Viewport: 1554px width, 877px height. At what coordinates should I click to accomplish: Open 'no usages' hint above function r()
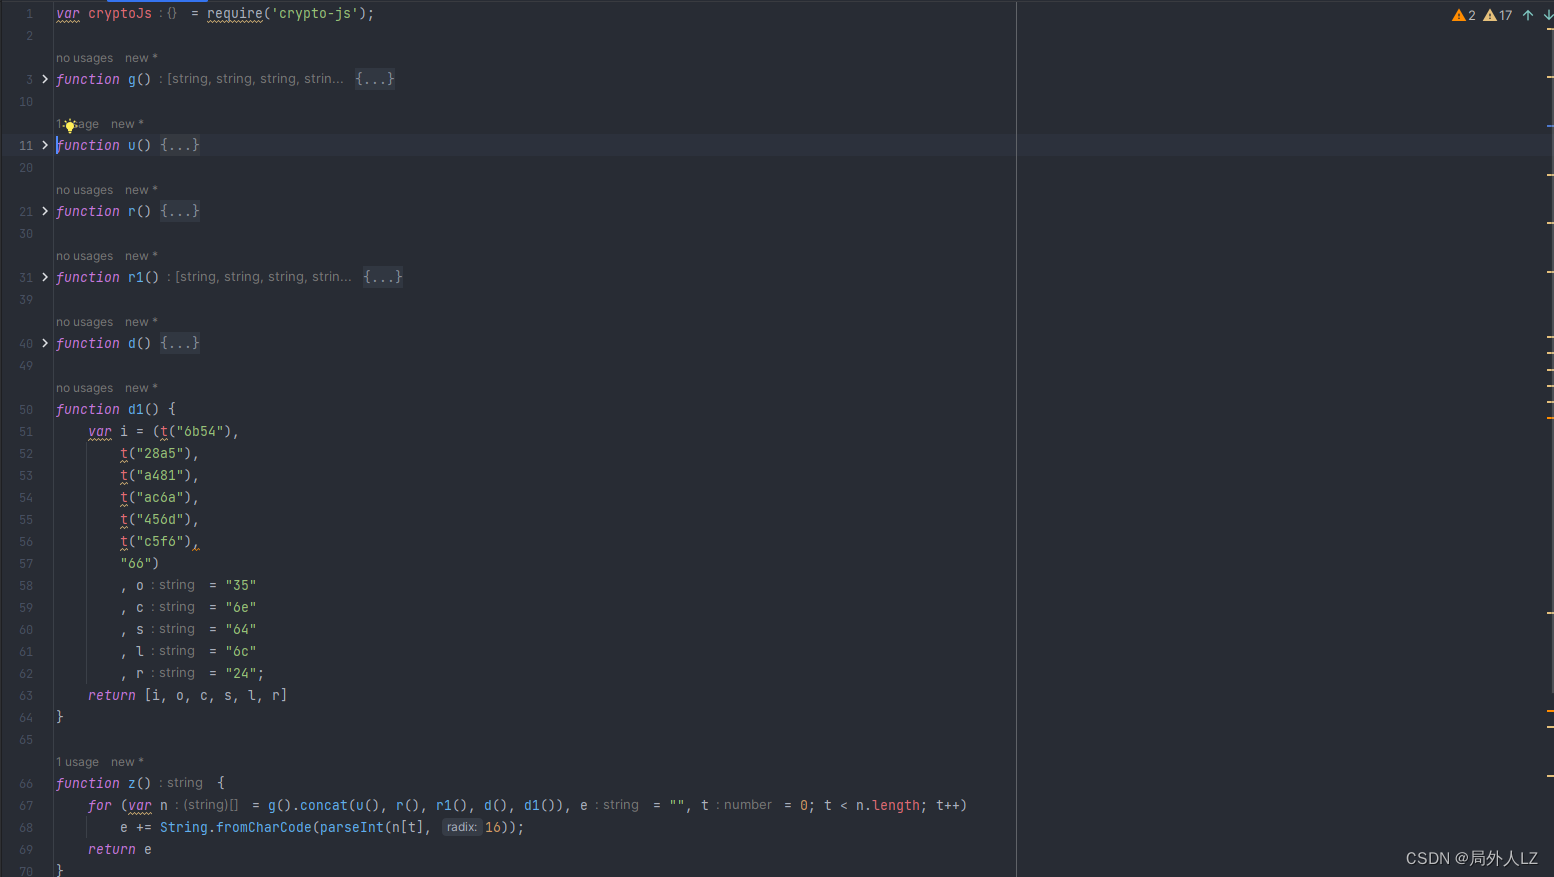coord(85,190)
